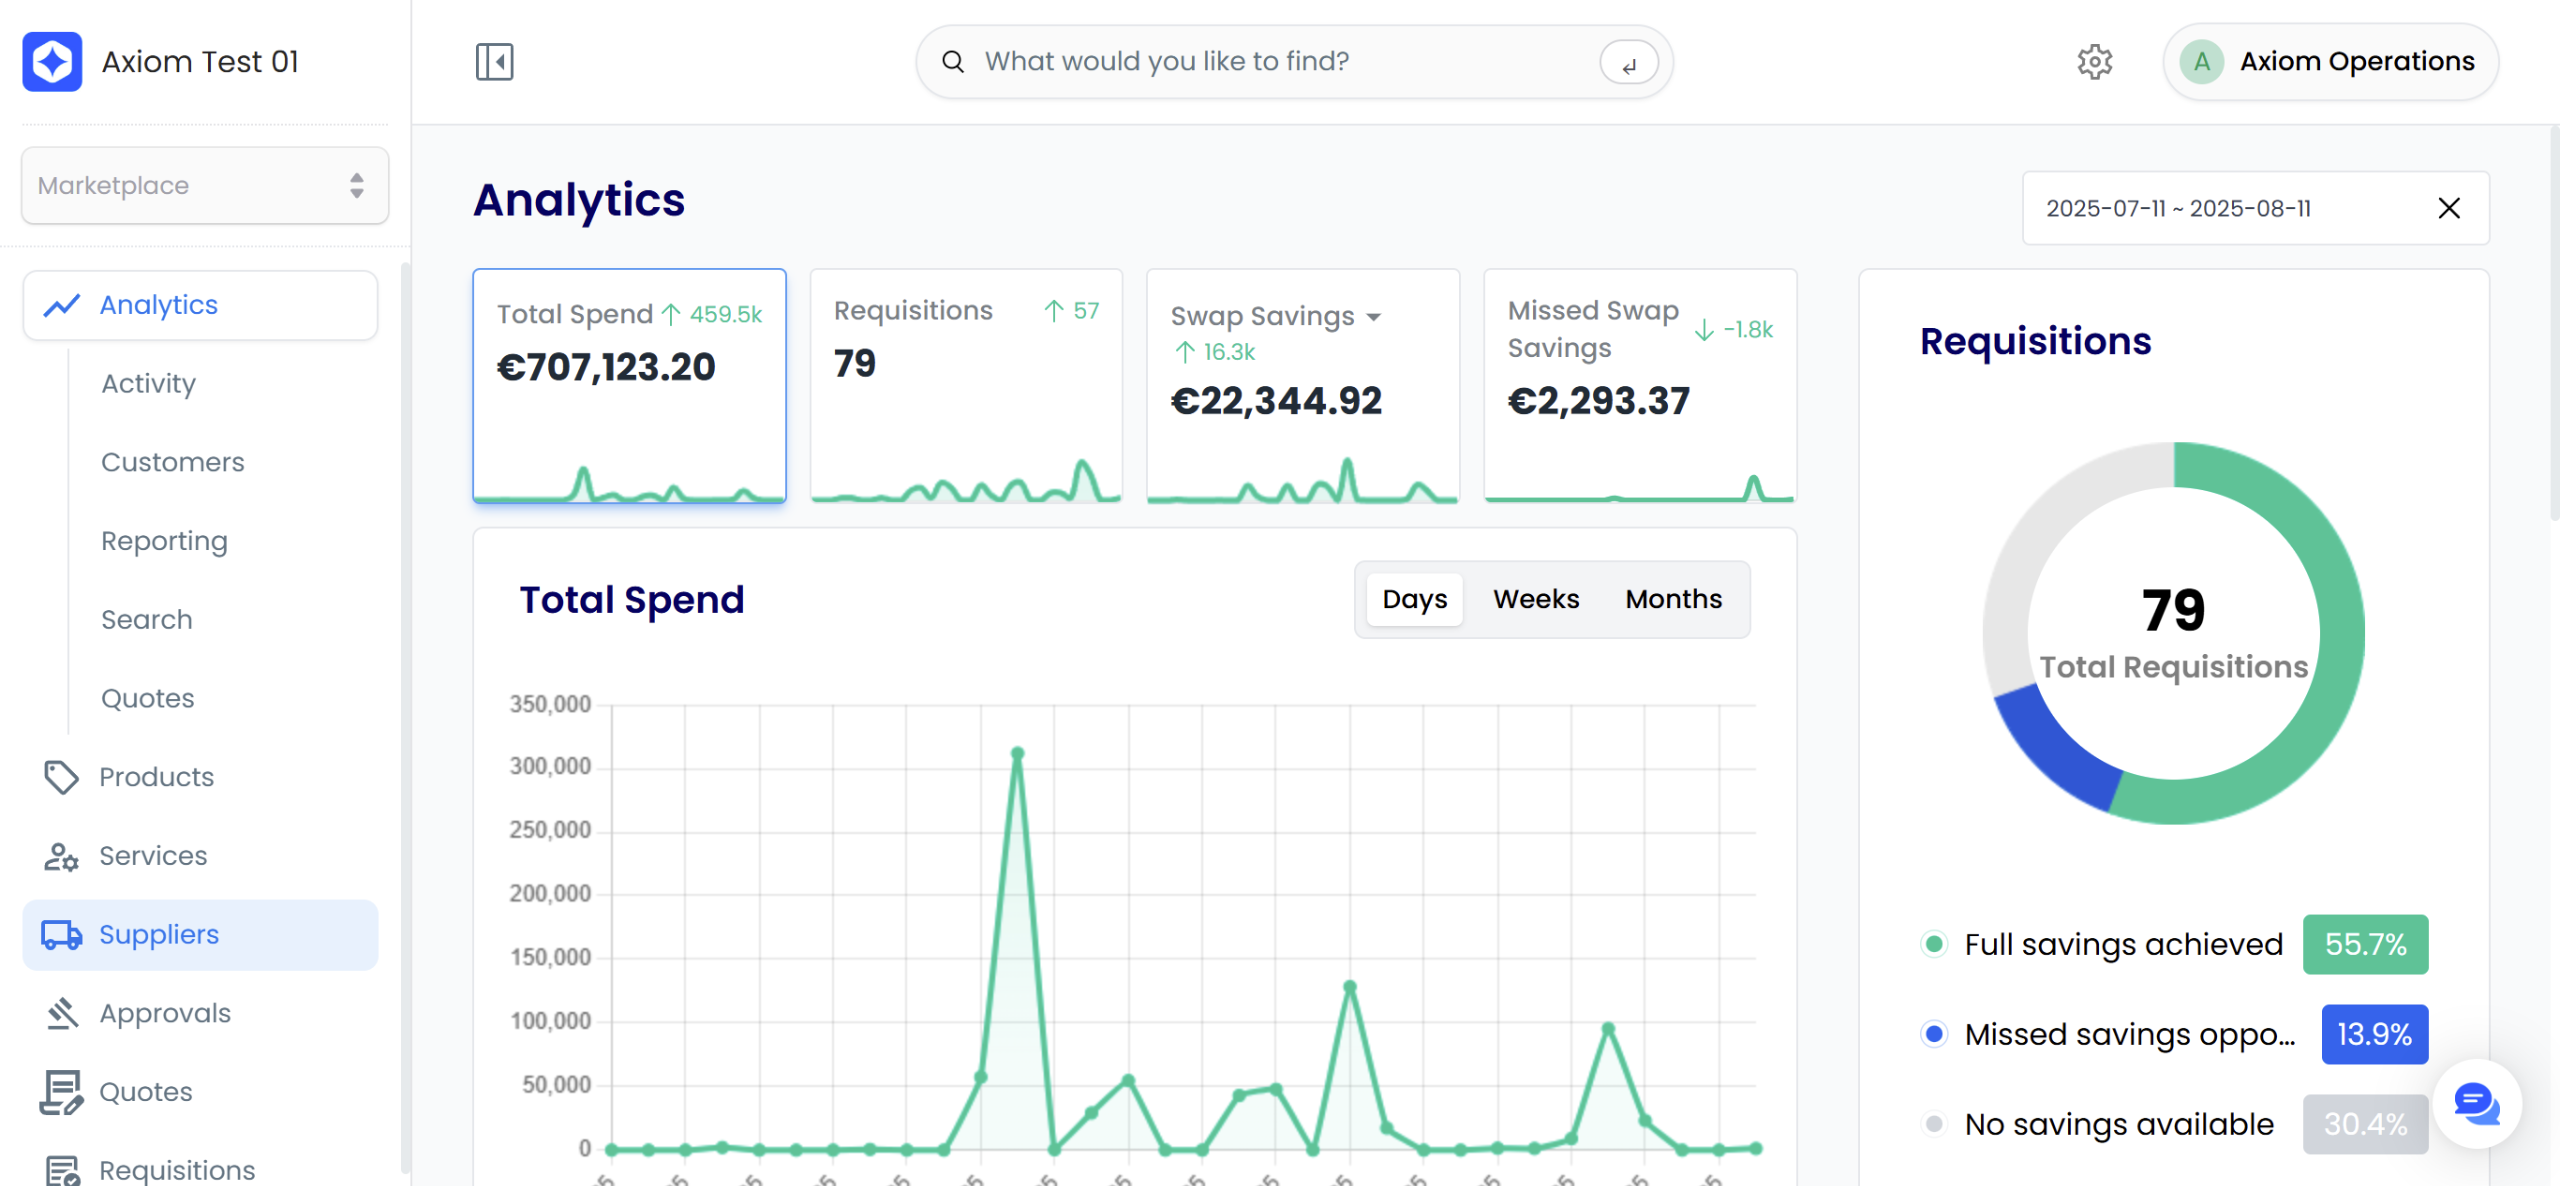The width and height of the screenshot is (2560, 1186).
Task: Switch chart to Months tab
Action: [1673, 599]
